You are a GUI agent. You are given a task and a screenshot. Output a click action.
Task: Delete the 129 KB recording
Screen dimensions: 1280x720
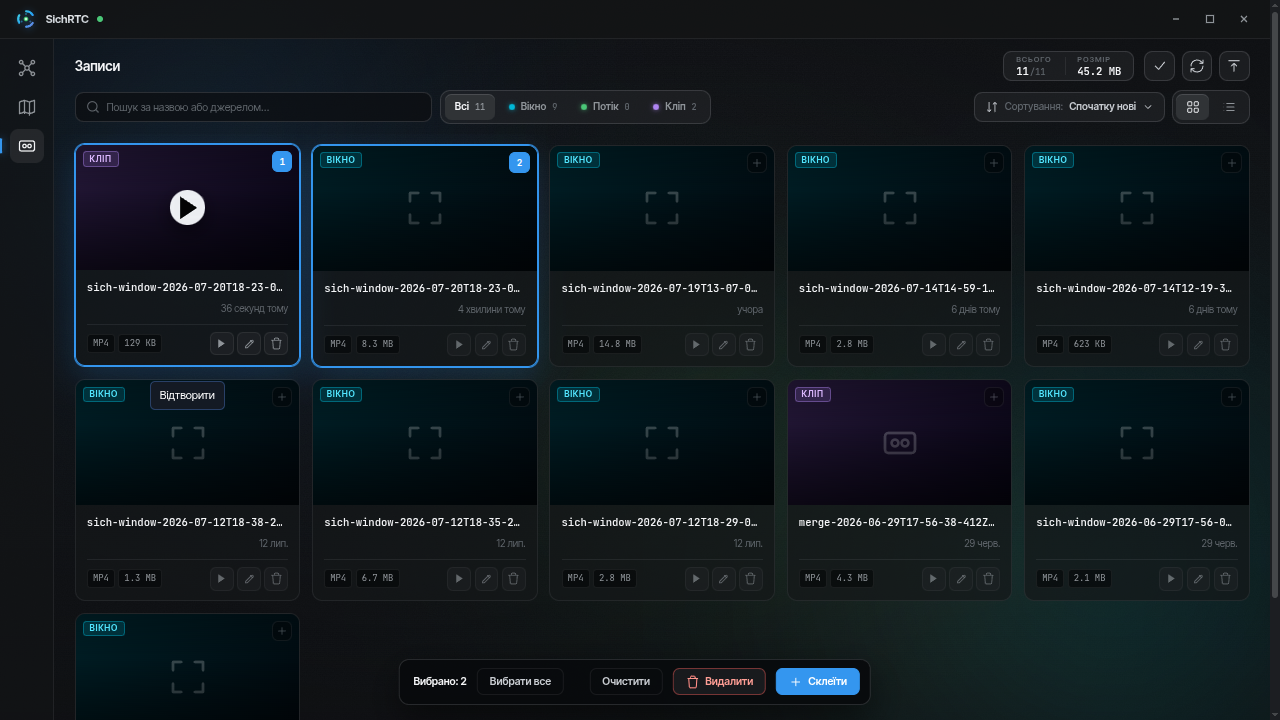tap(277, 344)
